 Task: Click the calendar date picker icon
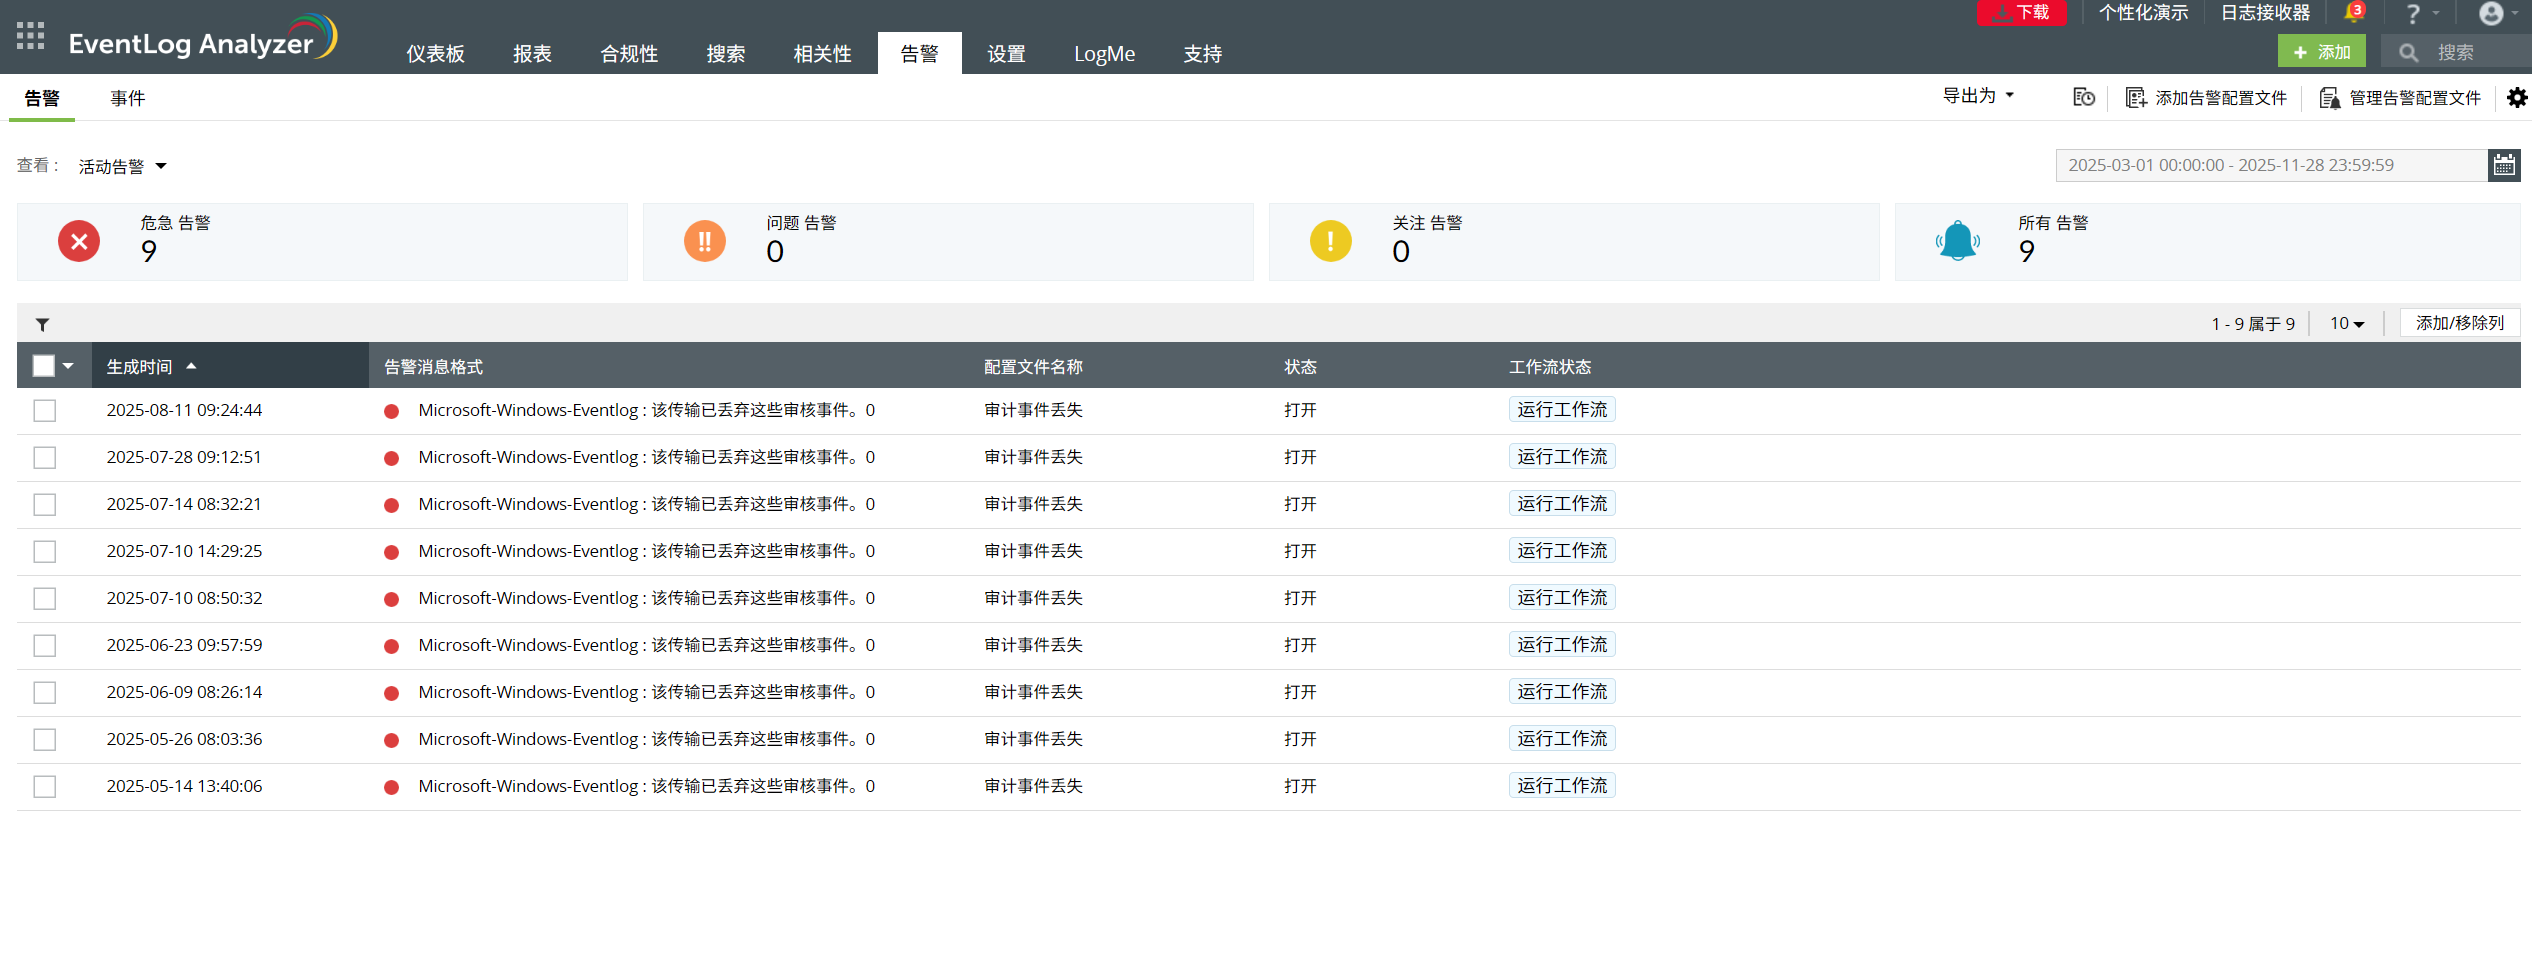click(2504, 165)
